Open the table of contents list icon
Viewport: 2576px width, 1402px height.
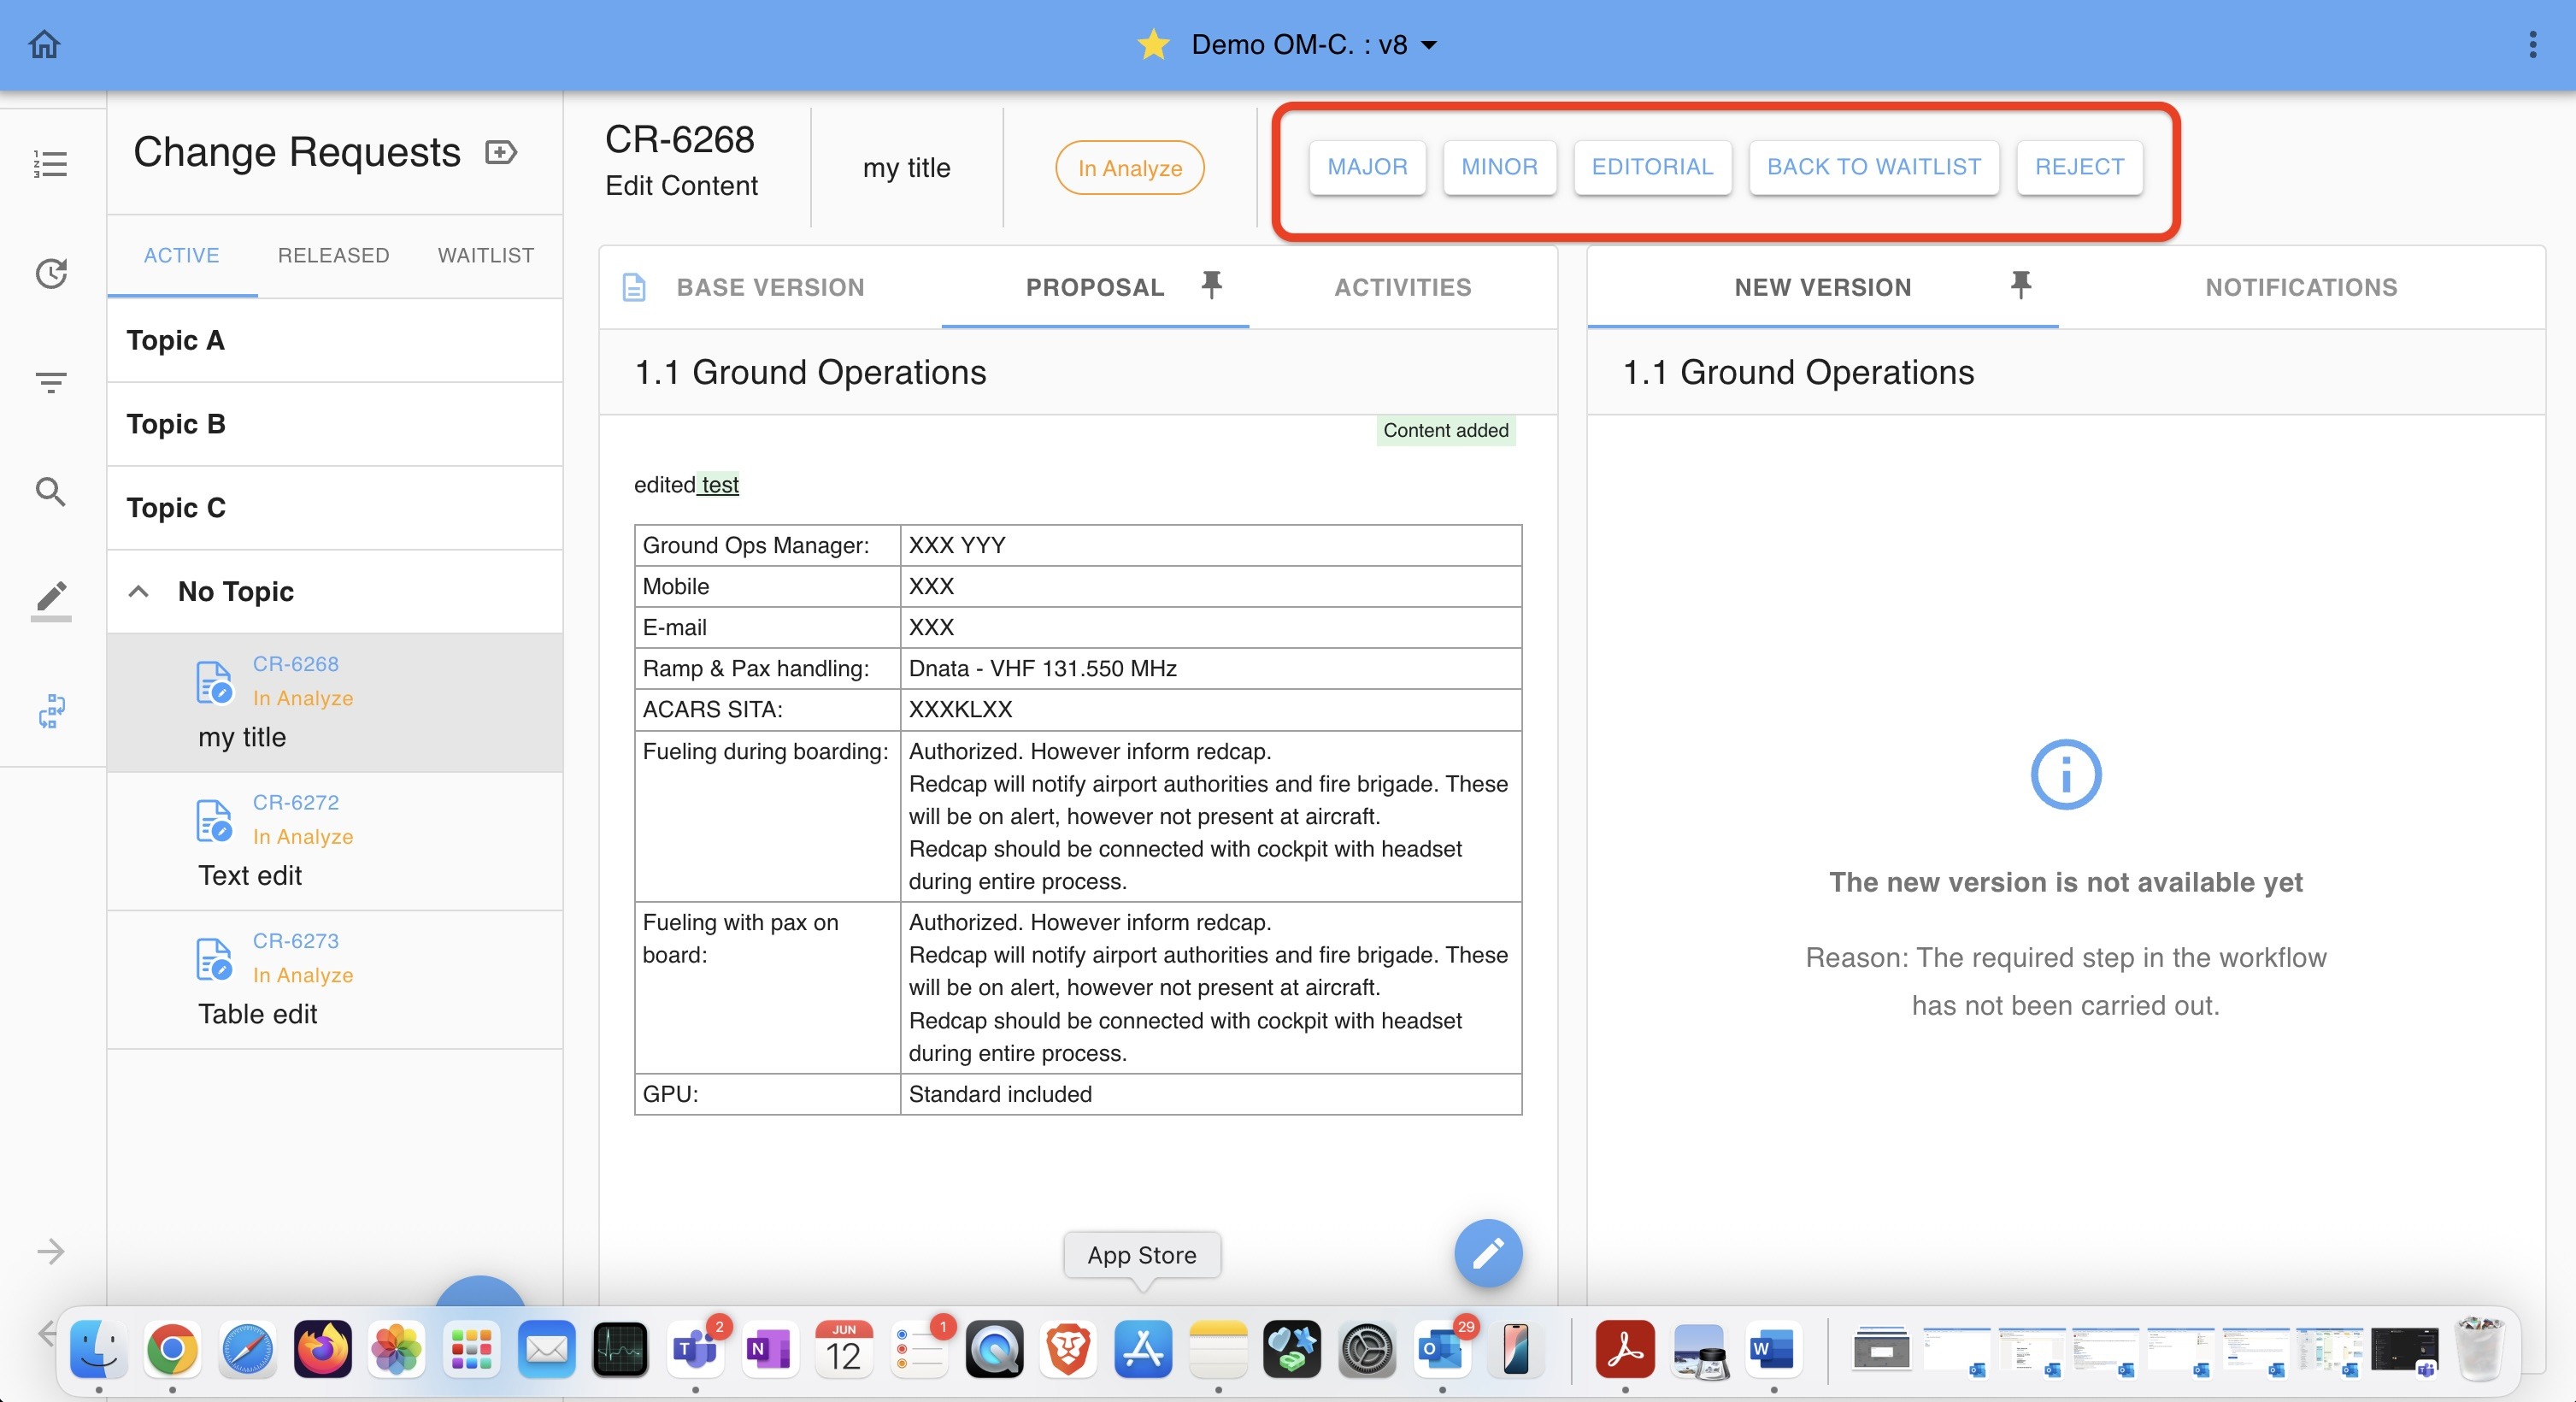(x=50, y=164)
